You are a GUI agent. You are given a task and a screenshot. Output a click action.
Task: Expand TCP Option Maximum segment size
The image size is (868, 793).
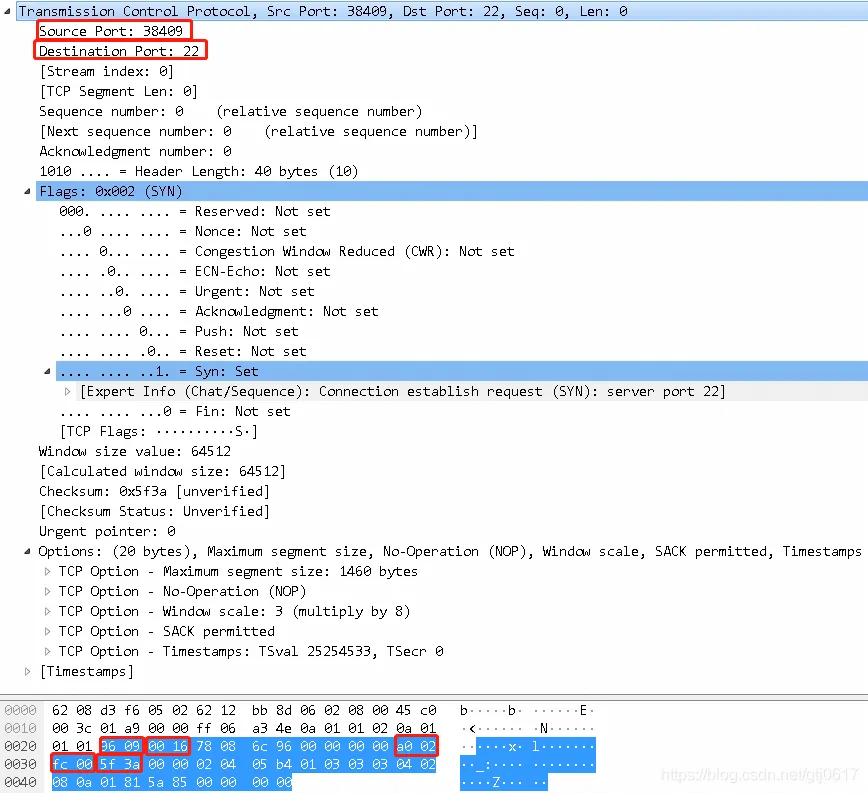tap(48, 572)
